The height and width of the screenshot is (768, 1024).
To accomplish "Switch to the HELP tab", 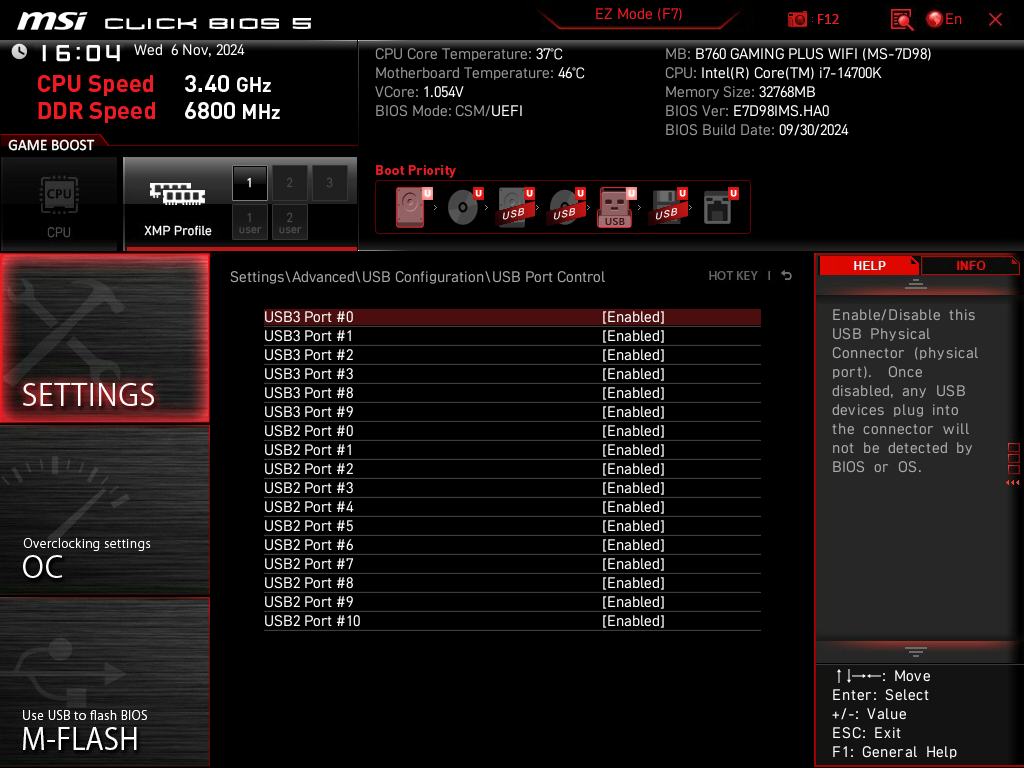I will click(x=869, y=265).
